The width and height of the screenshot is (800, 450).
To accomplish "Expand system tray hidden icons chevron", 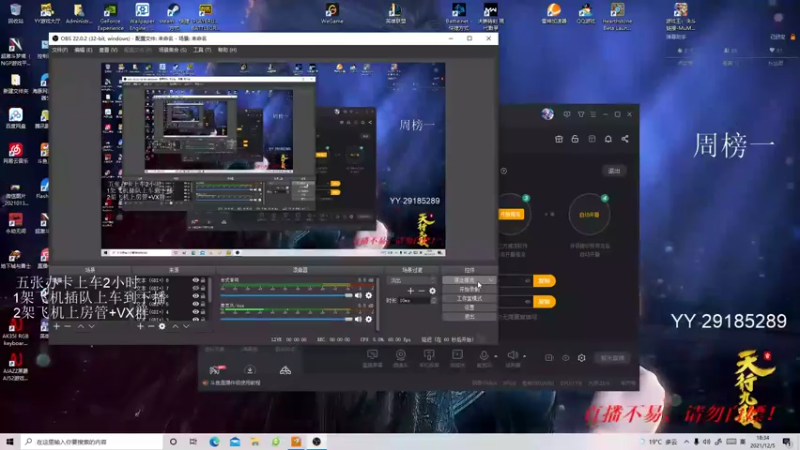I will (x=687, y=442).
